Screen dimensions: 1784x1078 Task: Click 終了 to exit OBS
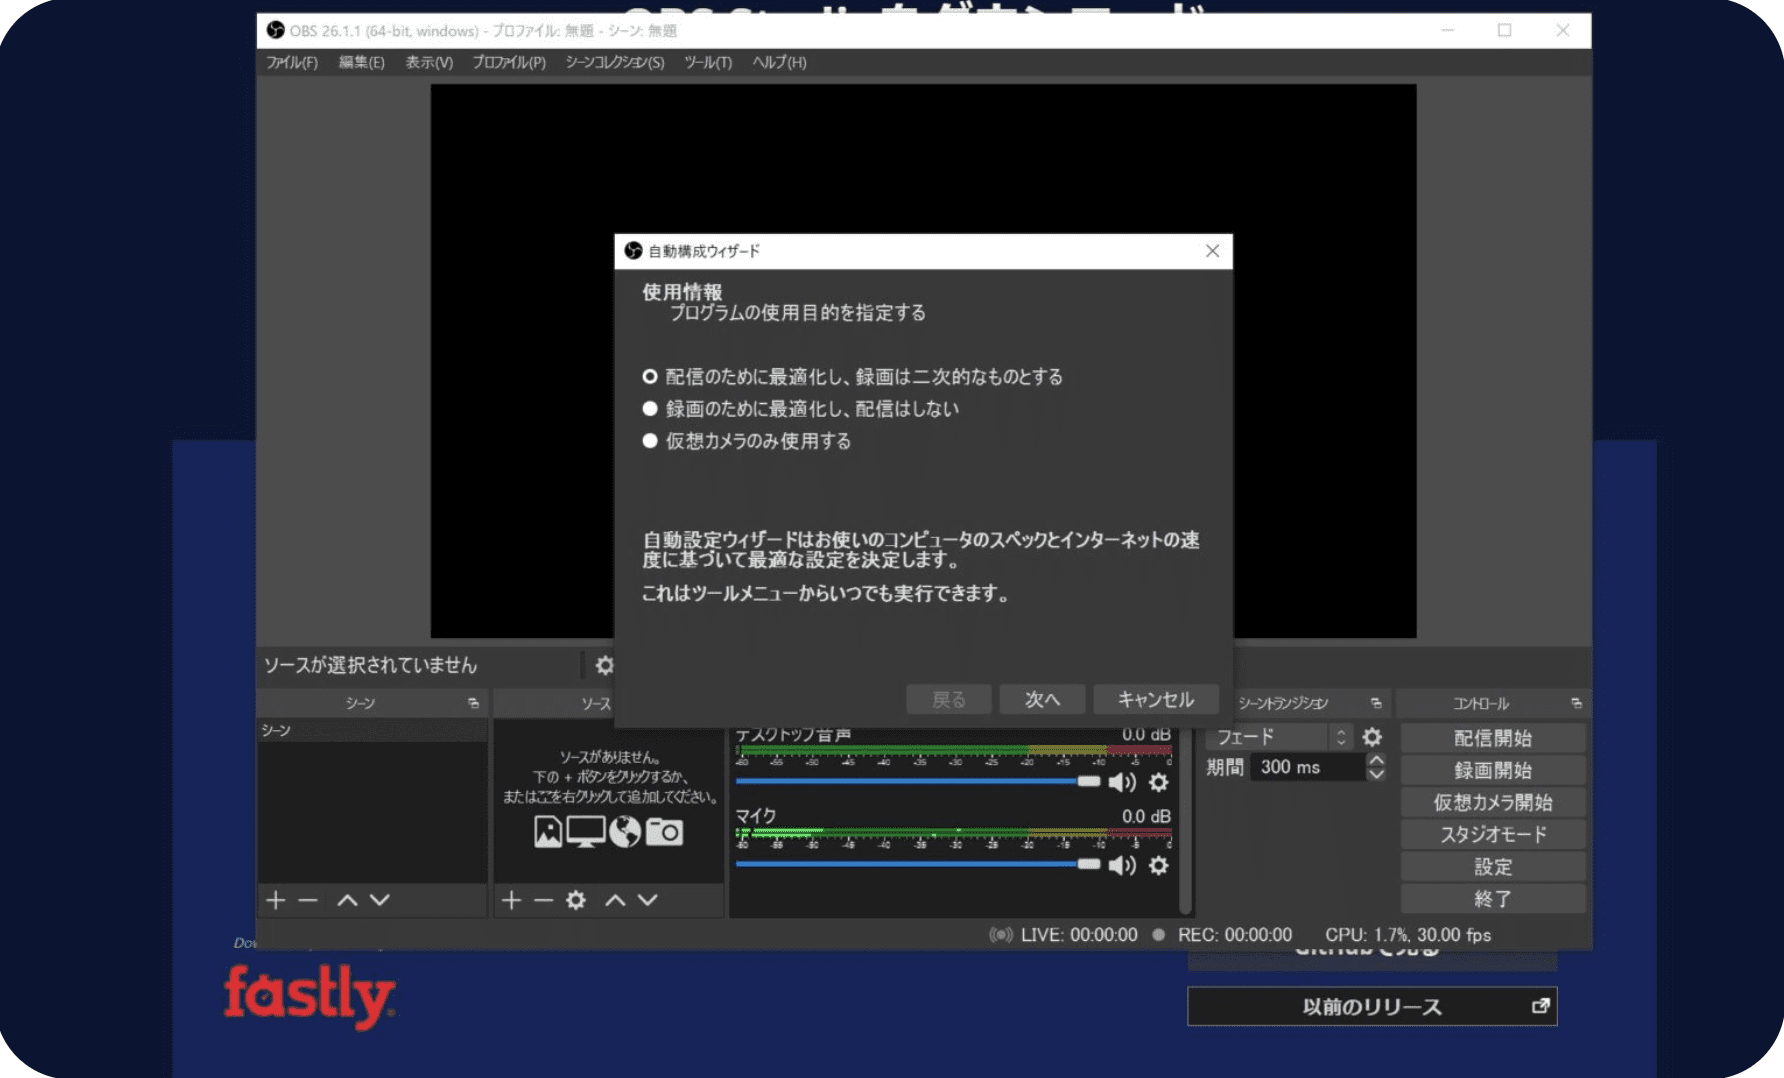[x=1493, y=898]
